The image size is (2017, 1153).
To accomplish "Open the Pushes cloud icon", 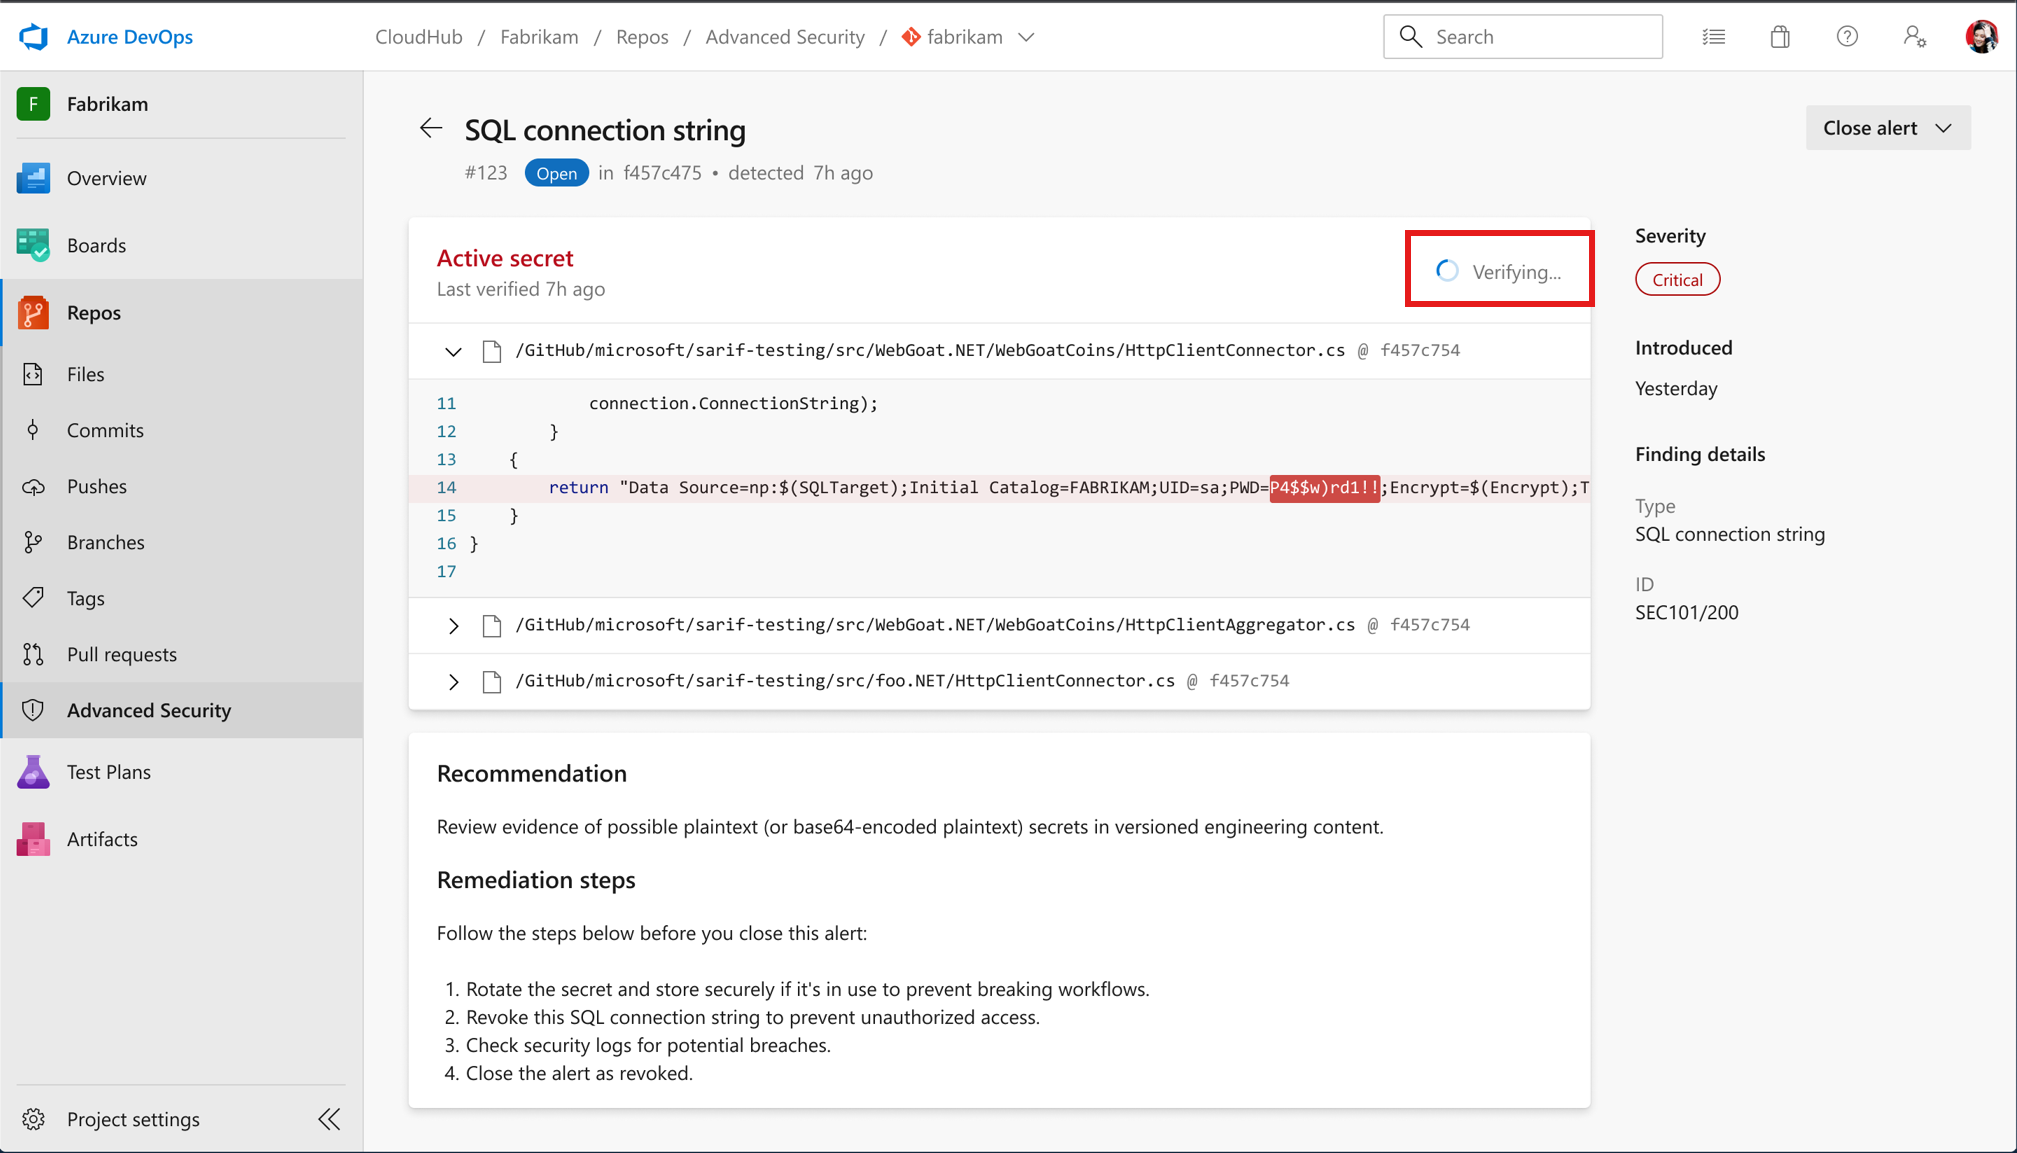I will pos(33,487).
